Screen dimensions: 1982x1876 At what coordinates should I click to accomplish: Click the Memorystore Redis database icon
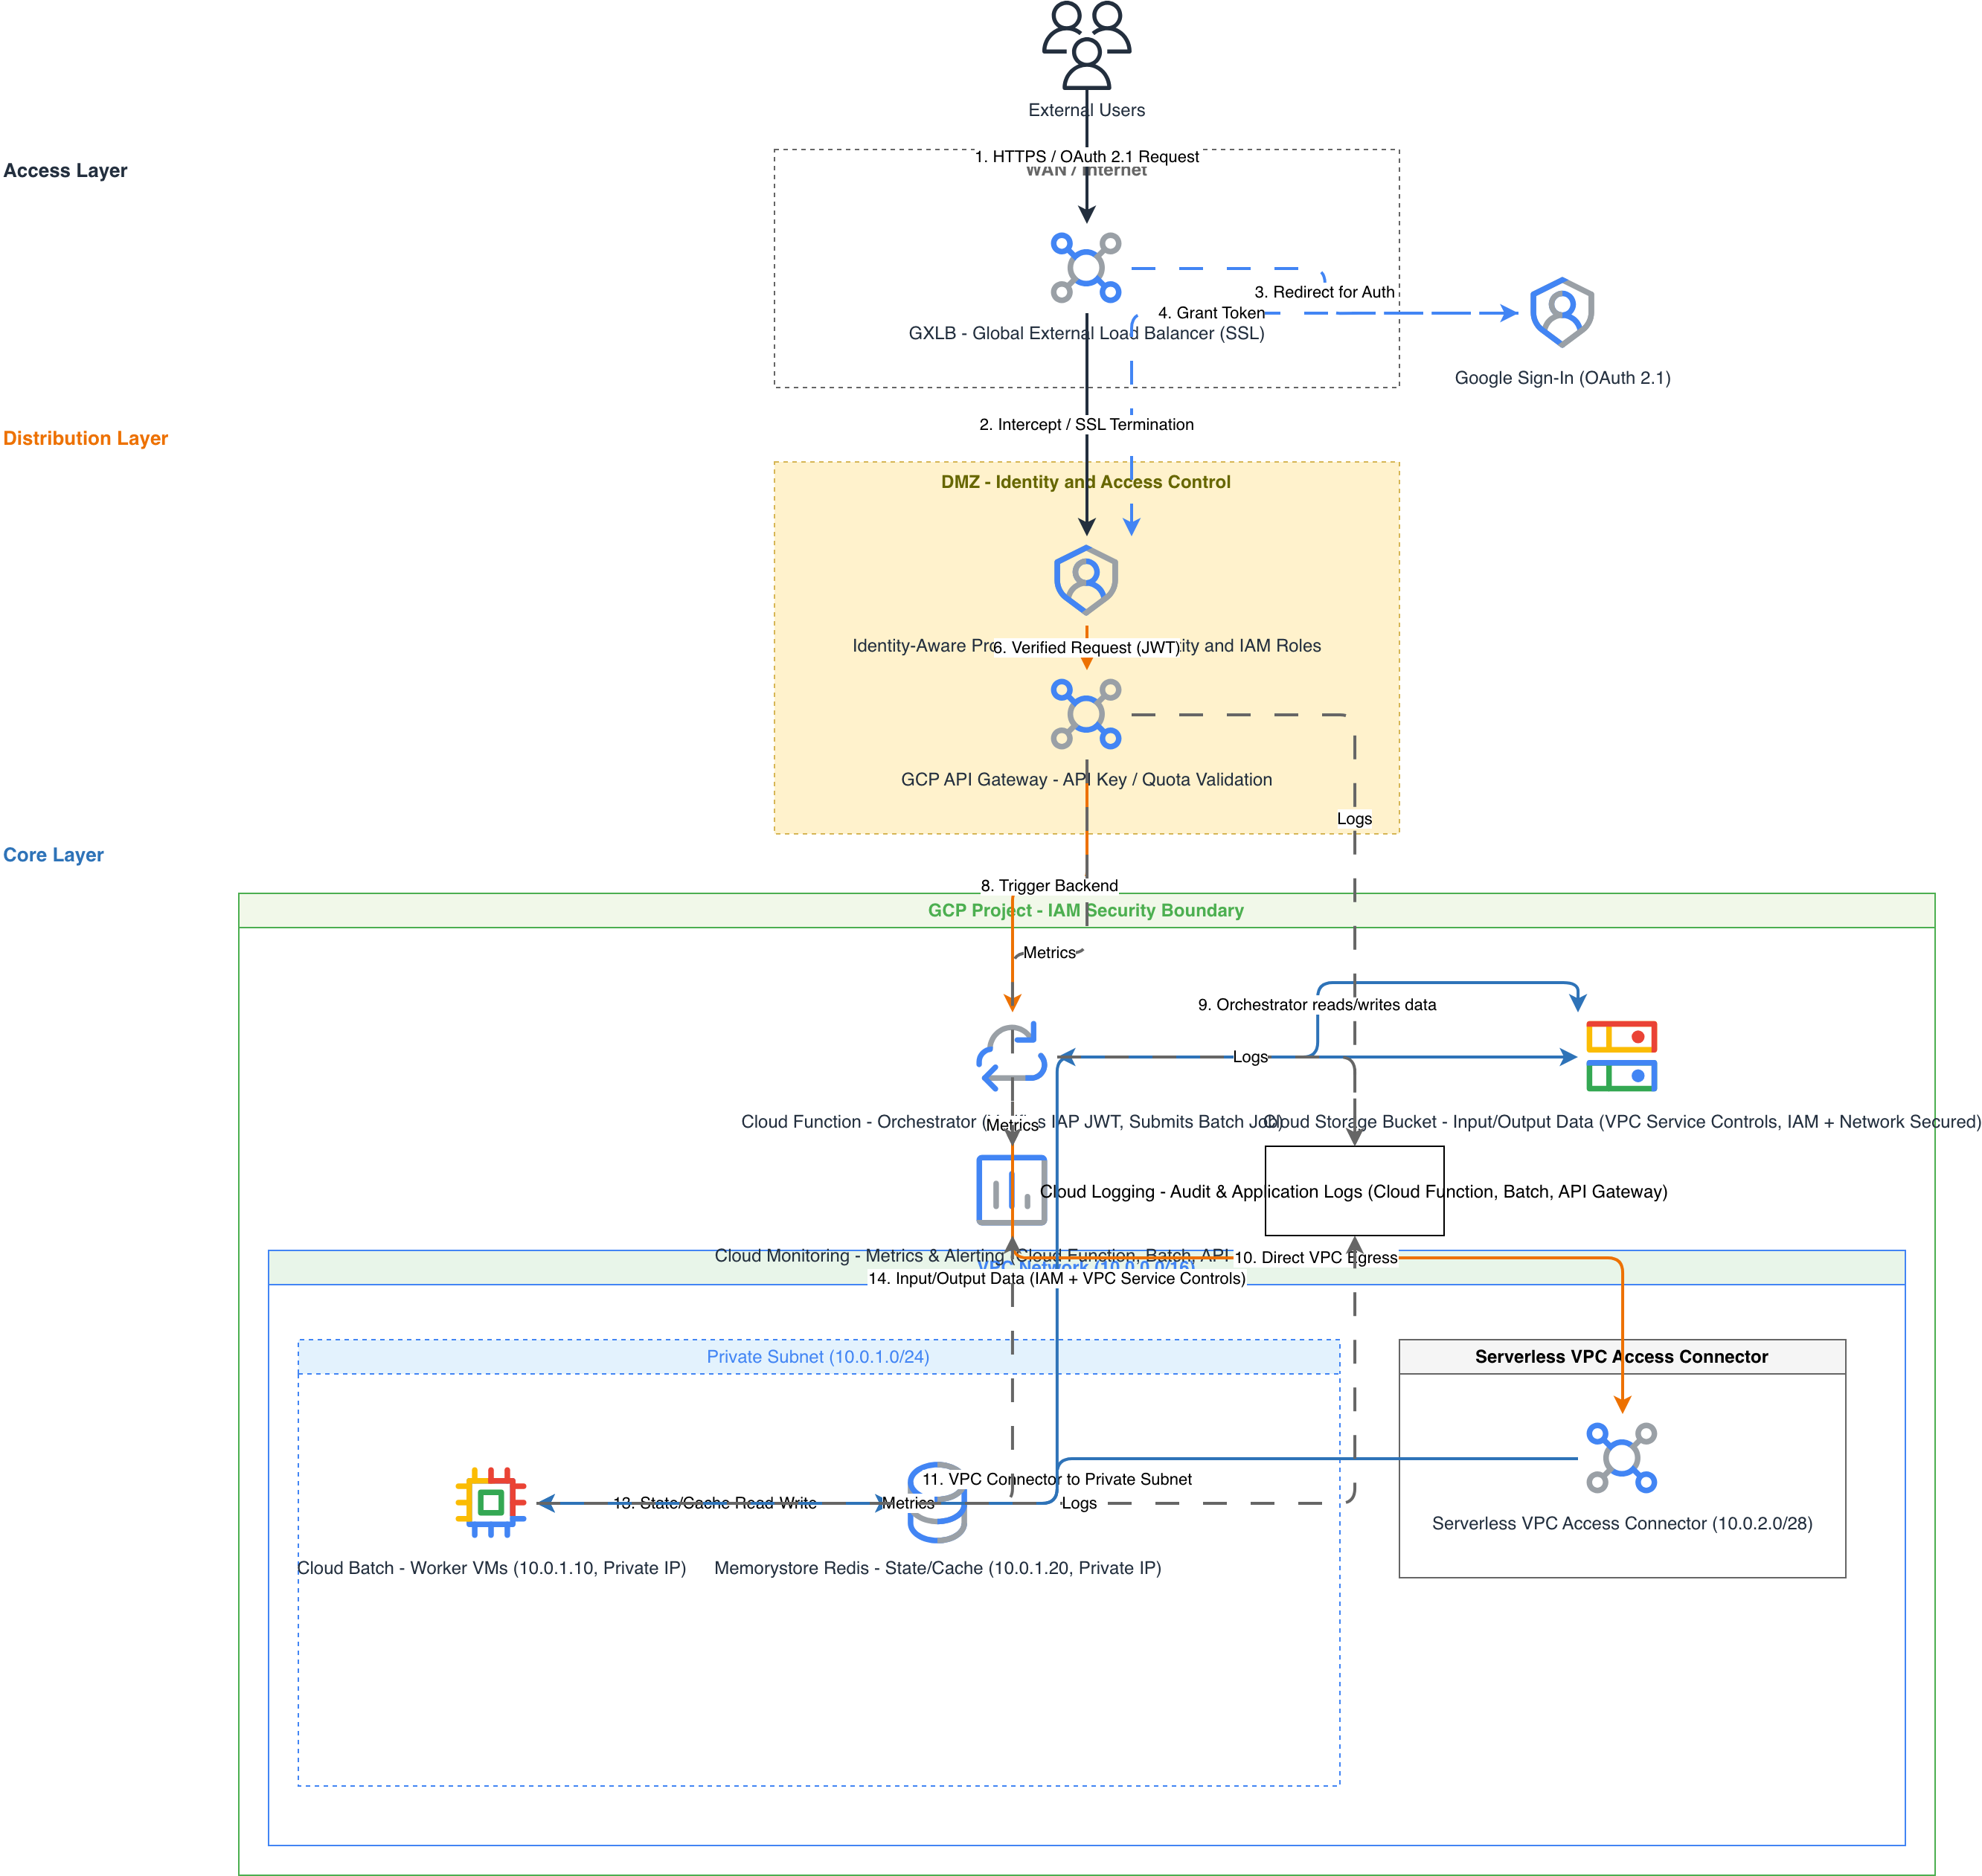pyautogui.click(x=937, y=1502)
